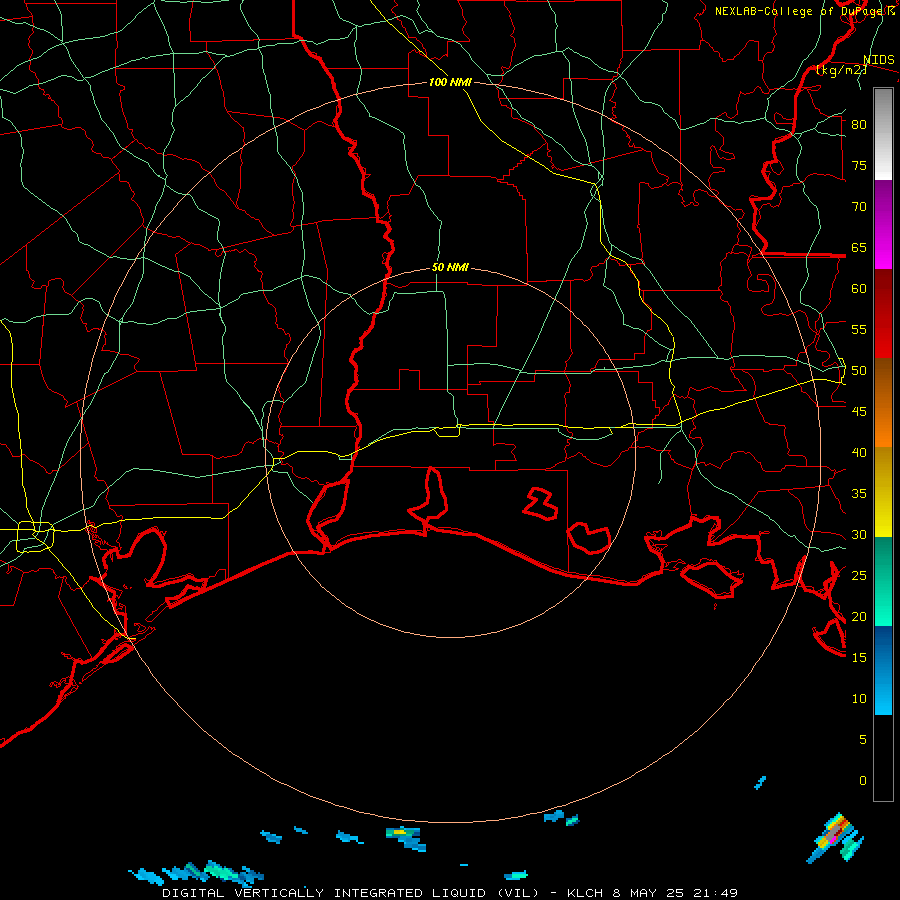Click the '30' value on the scale
This screenshot has height=900, width=900.
coord(859,534)
